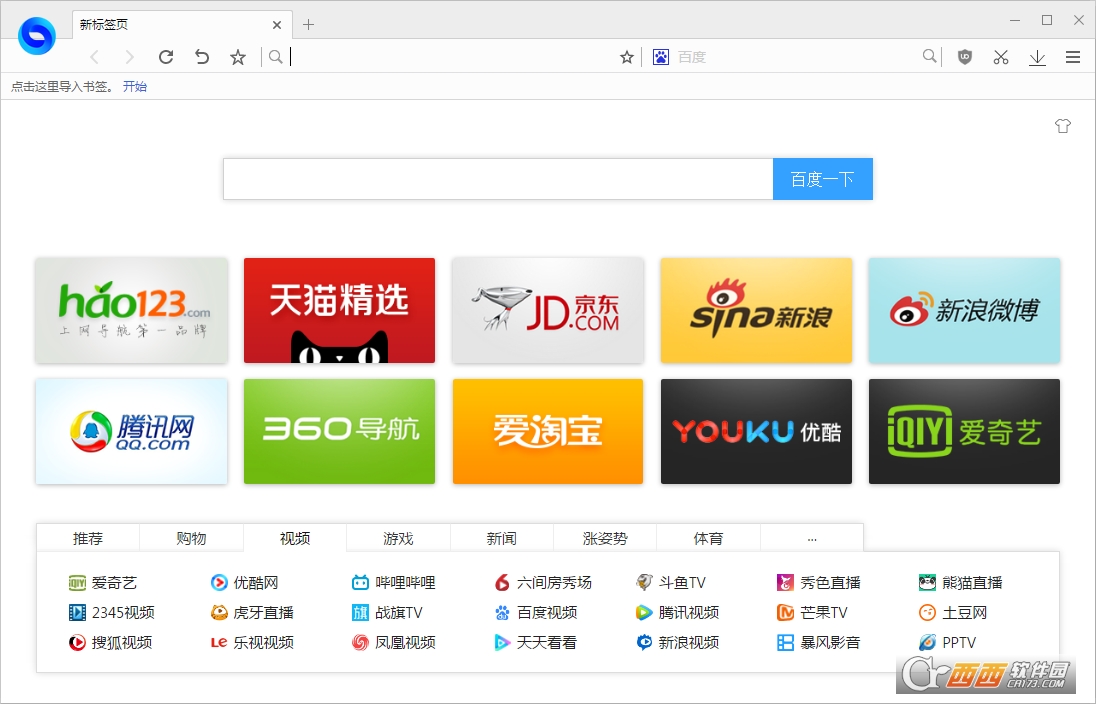The width and height of the screenshot is (1096, 704).
Task: Open the 虎牙直播 link
Action: pyautogui.click(x=252, y=612)
